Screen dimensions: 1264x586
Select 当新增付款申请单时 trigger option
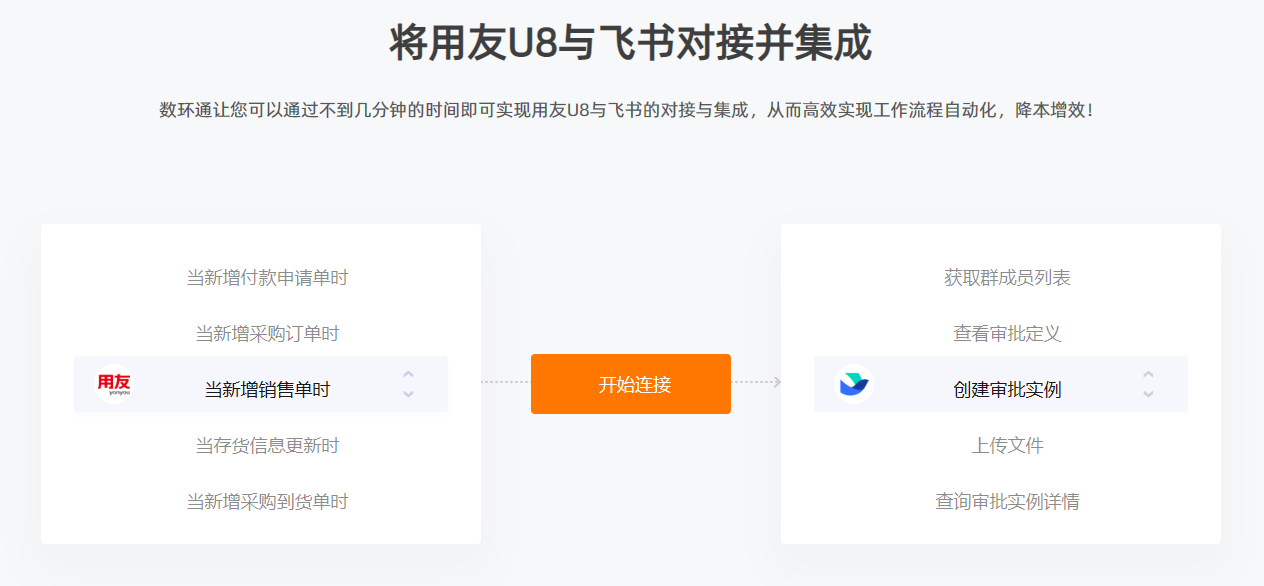coord(267,278)
